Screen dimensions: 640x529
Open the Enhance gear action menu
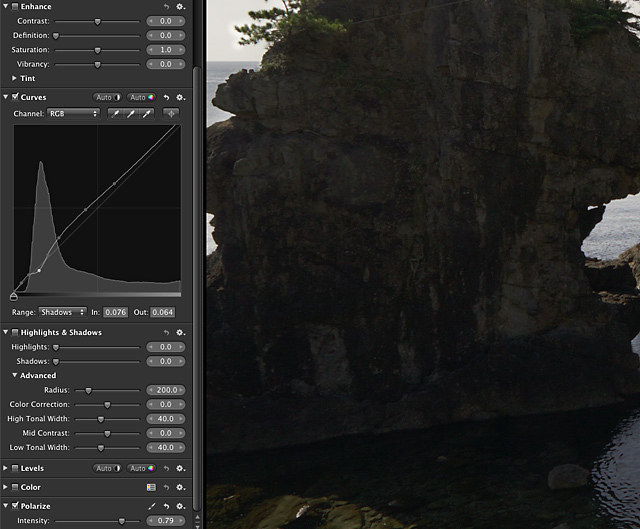(x=180, y=6)
